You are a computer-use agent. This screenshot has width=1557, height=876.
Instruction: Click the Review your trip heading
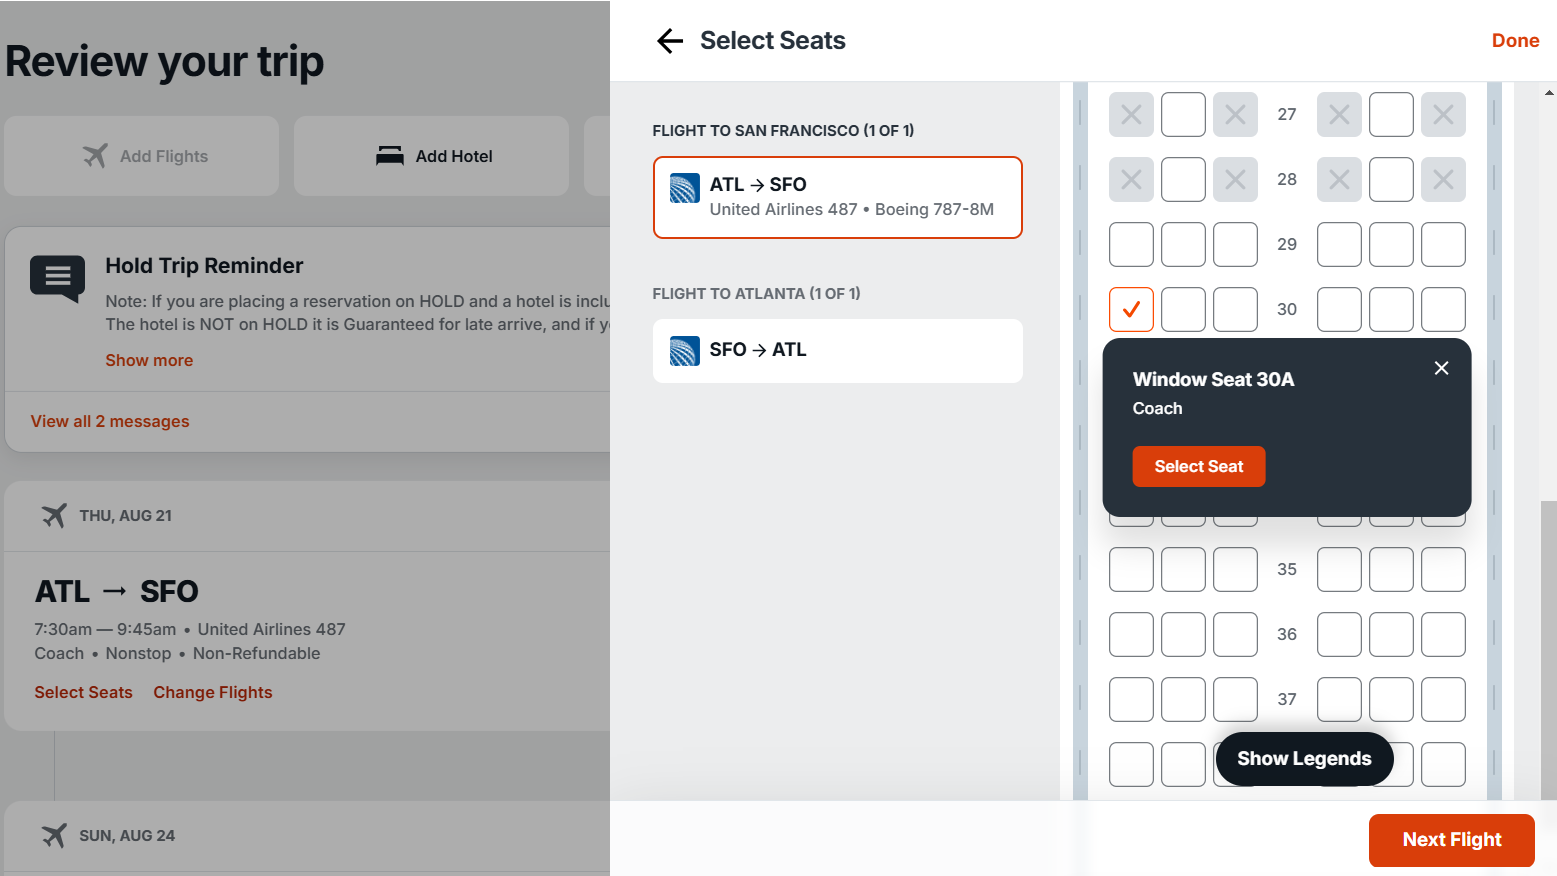pos(164,62)
